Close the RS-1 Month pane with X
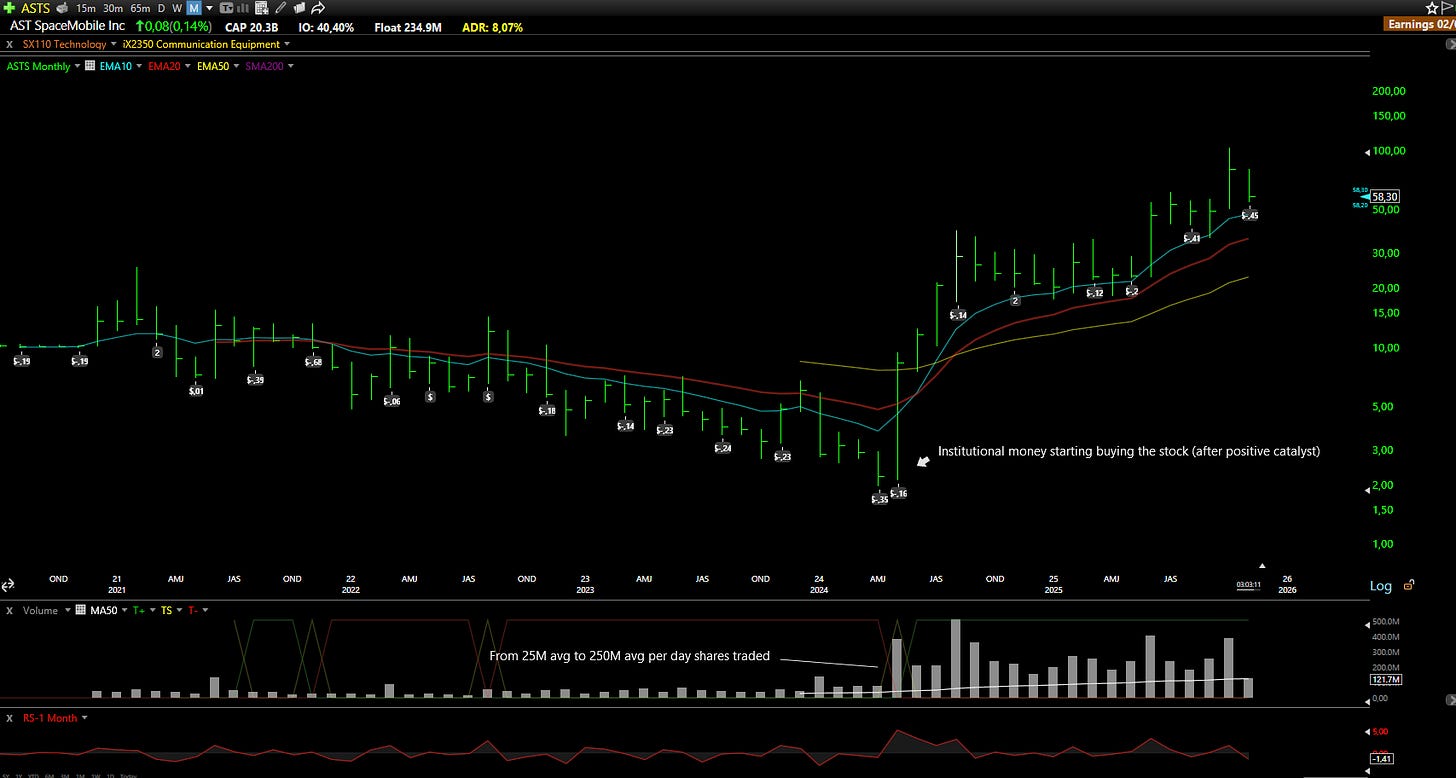 (9, 718)
